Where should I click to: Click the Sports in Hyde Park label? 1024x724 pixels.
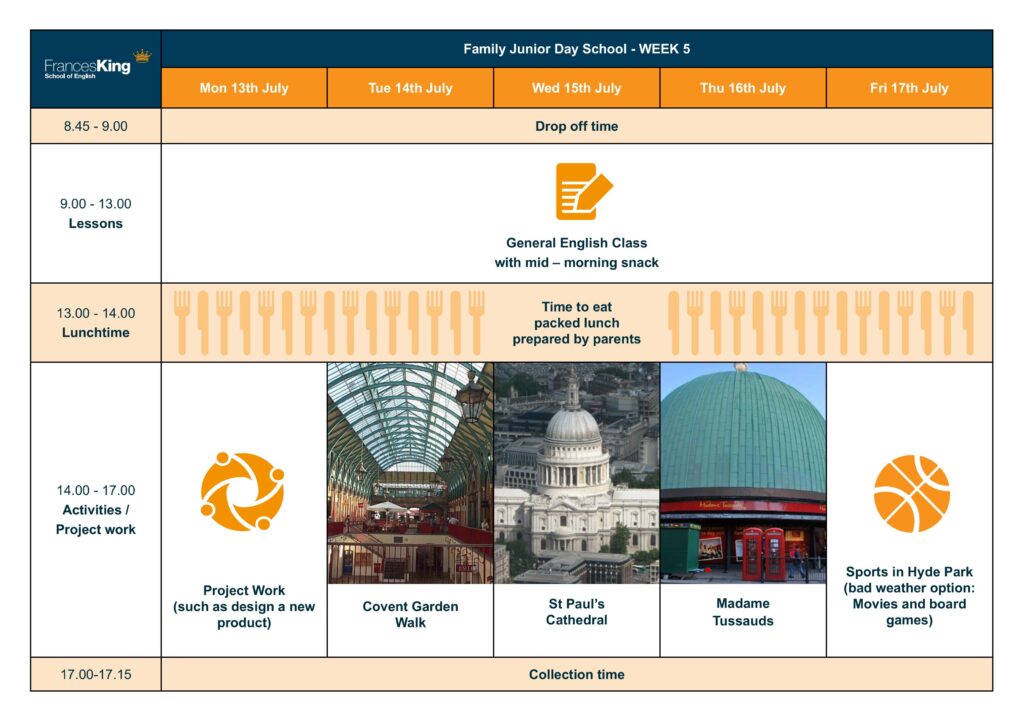pyautogui.click(x=909, y=572)
